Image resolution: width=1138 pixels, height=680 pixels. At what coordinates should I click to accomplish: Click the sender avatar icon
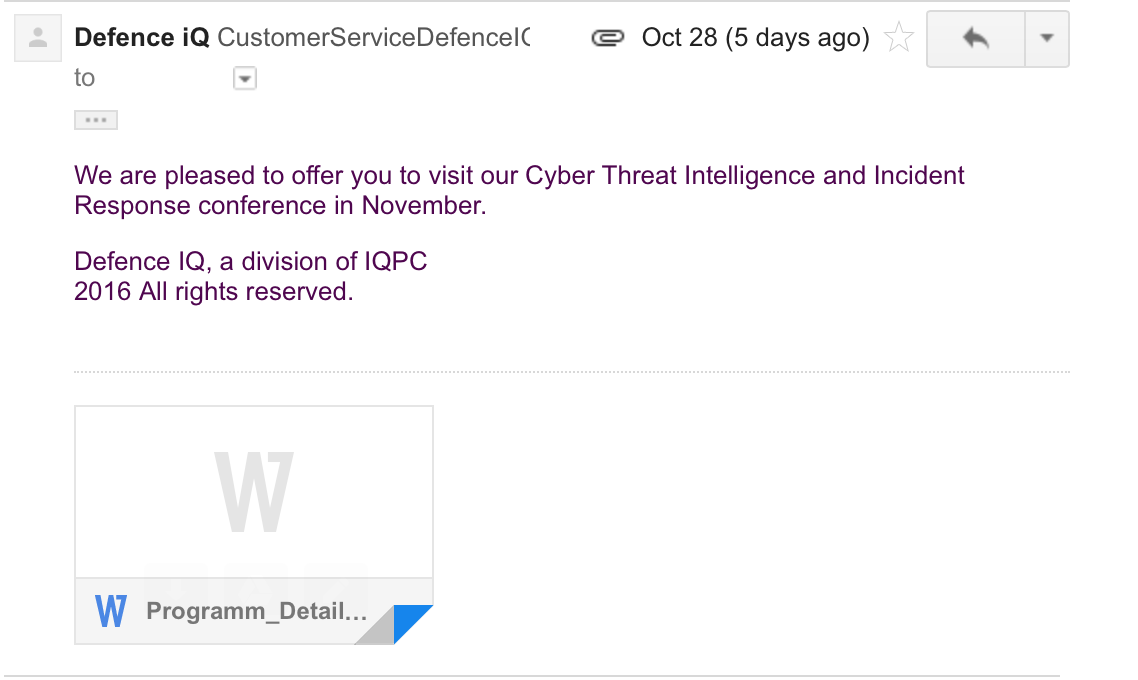click(38, 40)
